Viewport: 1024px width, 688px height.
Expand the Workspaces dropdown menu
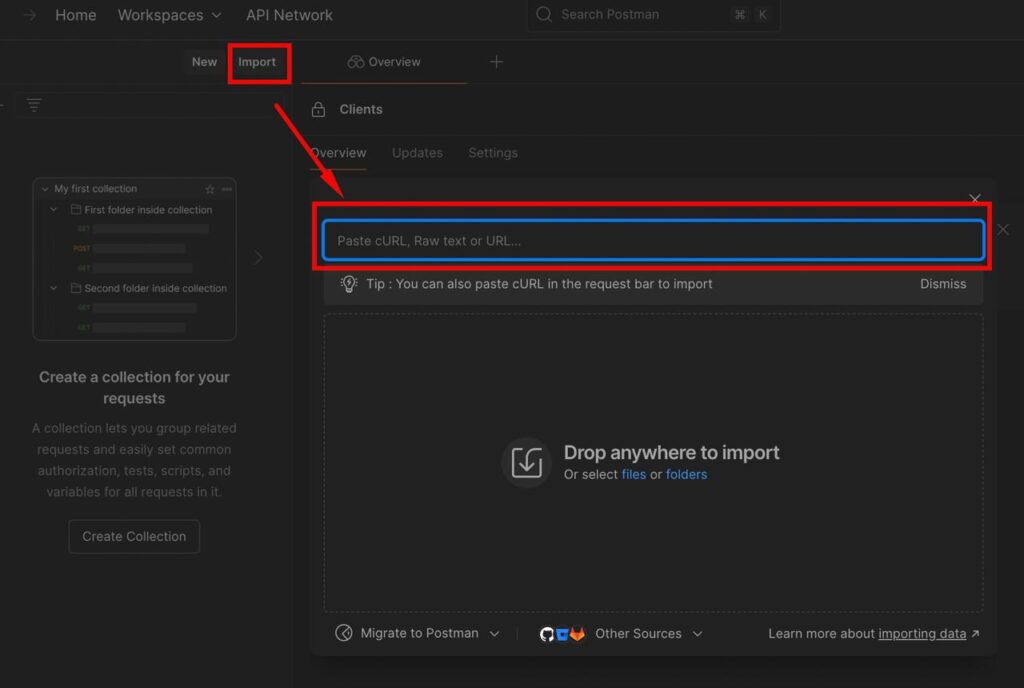[x=169, y=15]
